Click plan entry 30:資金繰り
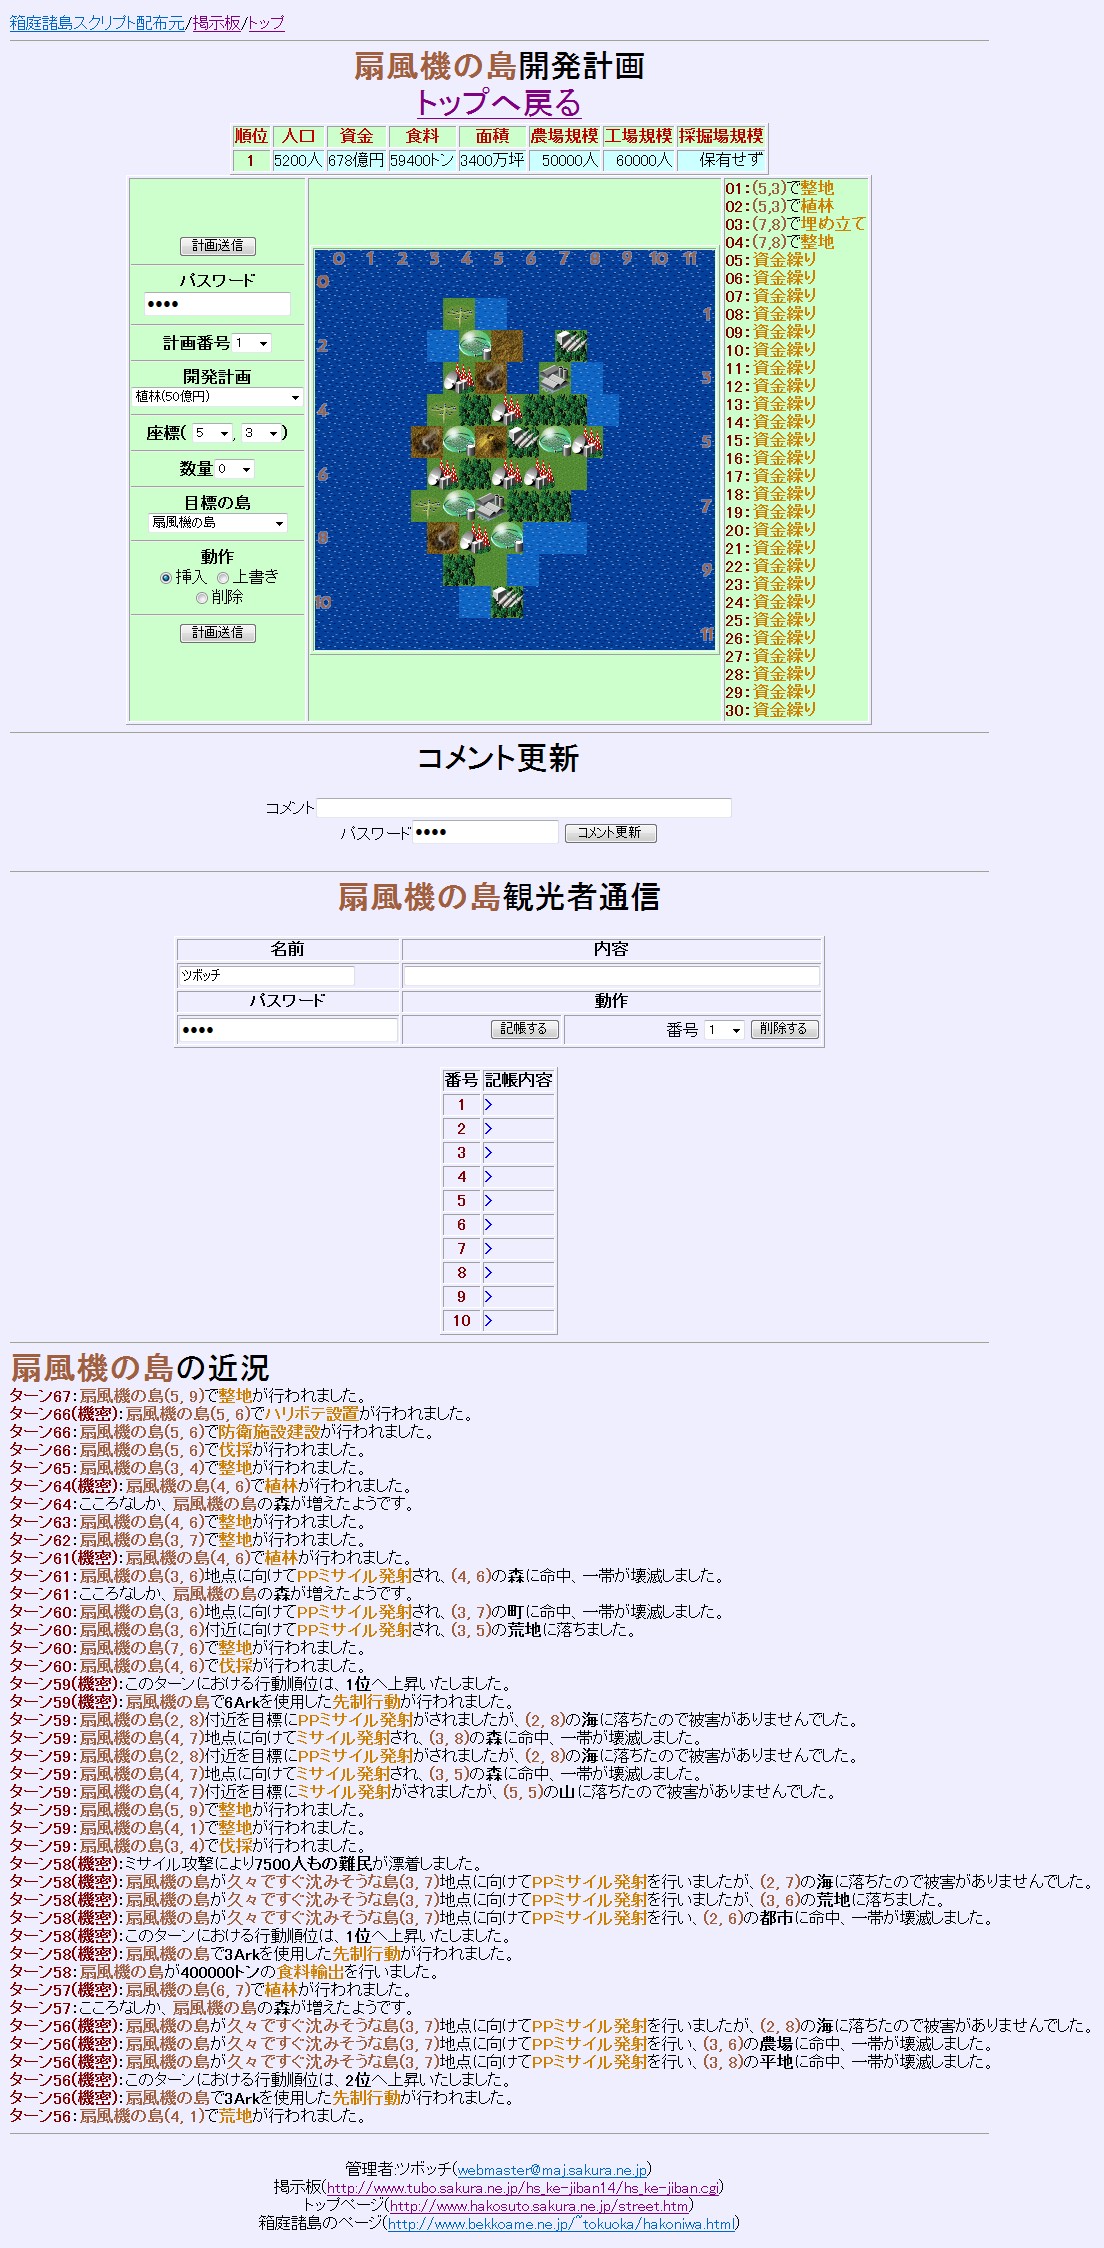This screenshot has width=1104, height=2248. 771,710
